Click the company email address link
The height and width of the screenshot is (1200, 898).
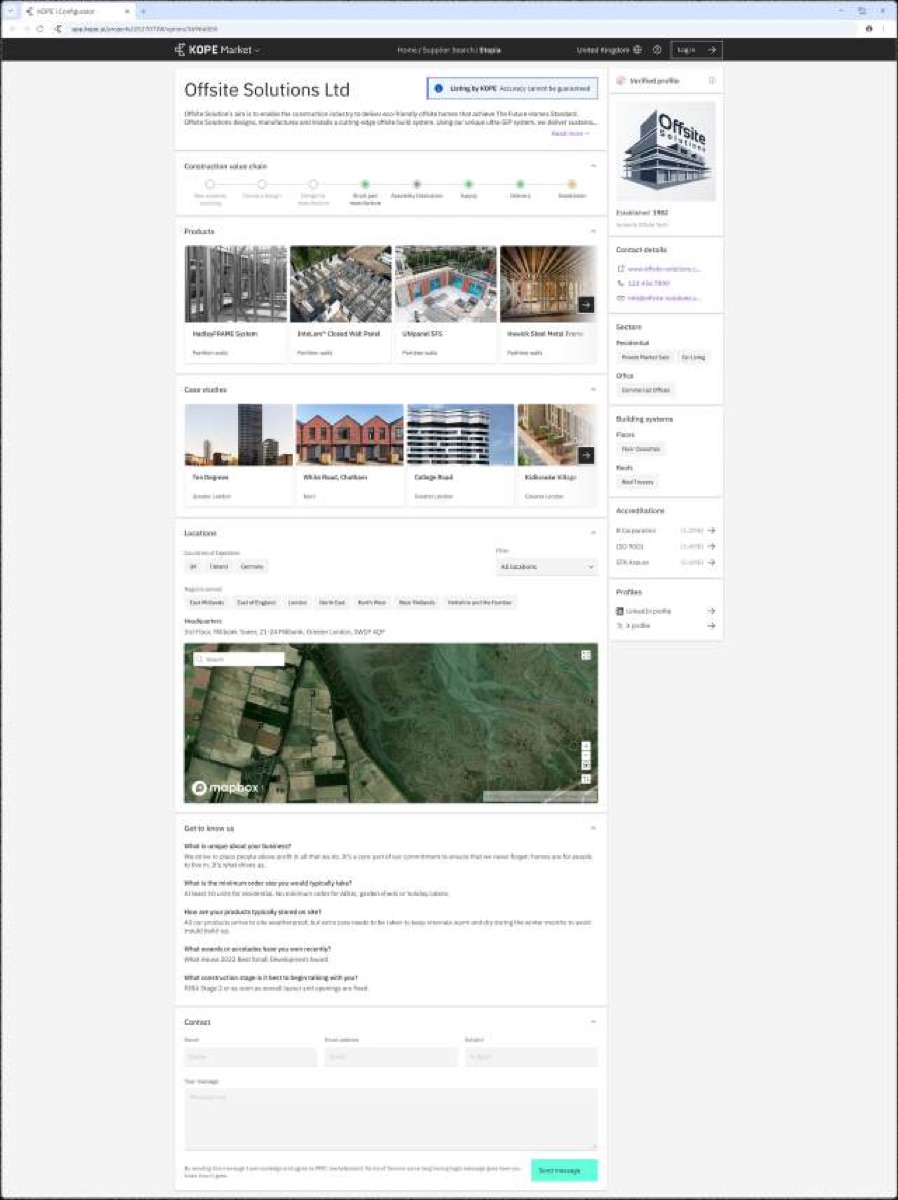[664, 298]
